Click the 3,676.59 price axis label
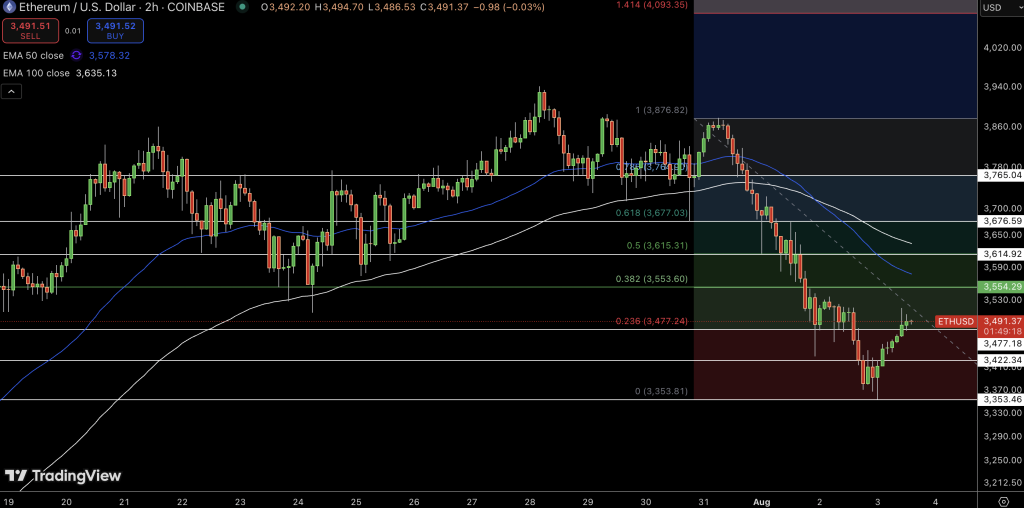 point(1001,221)
